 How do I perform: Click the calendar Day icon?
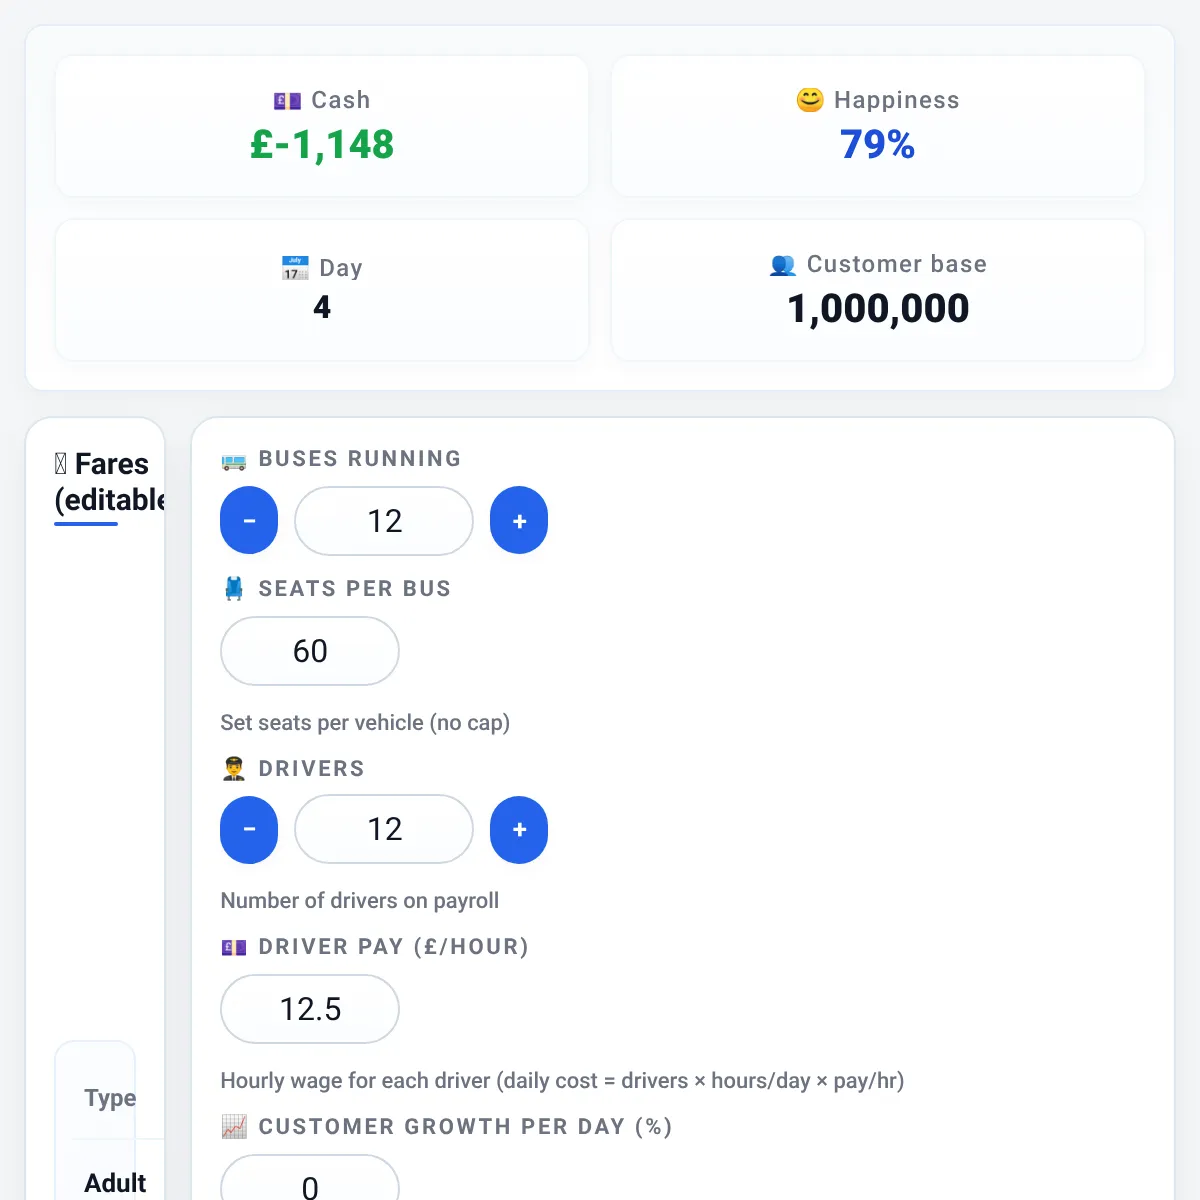point(295,268)
